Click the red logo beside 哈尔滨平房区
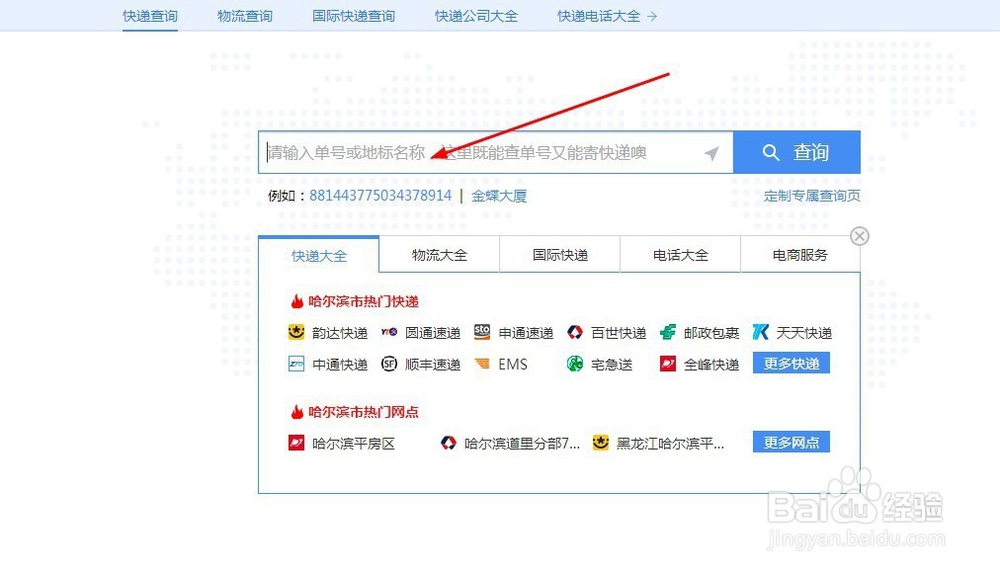The width and height of the screenshot is (1000, 573). [x=297, y=443]
